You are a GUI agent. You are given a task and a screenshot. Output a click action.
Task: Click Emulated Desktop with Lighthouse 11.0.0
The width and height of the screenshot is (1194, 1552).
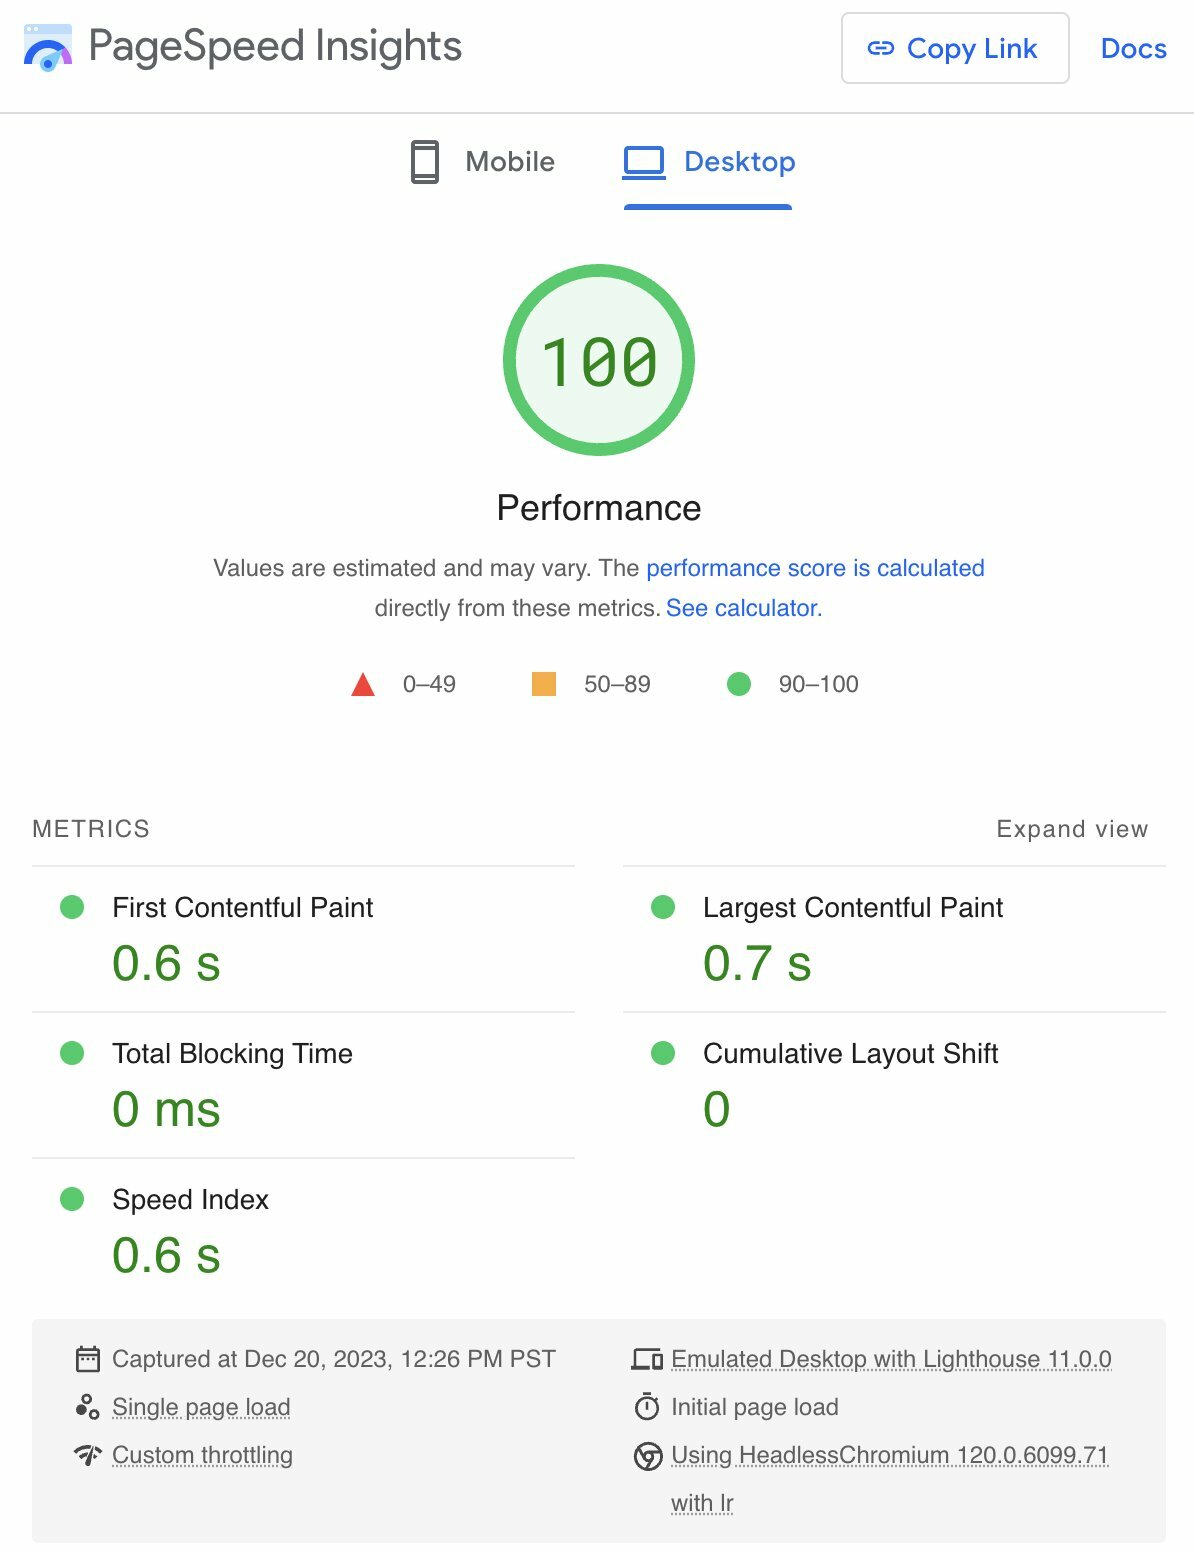[891, 1359]
